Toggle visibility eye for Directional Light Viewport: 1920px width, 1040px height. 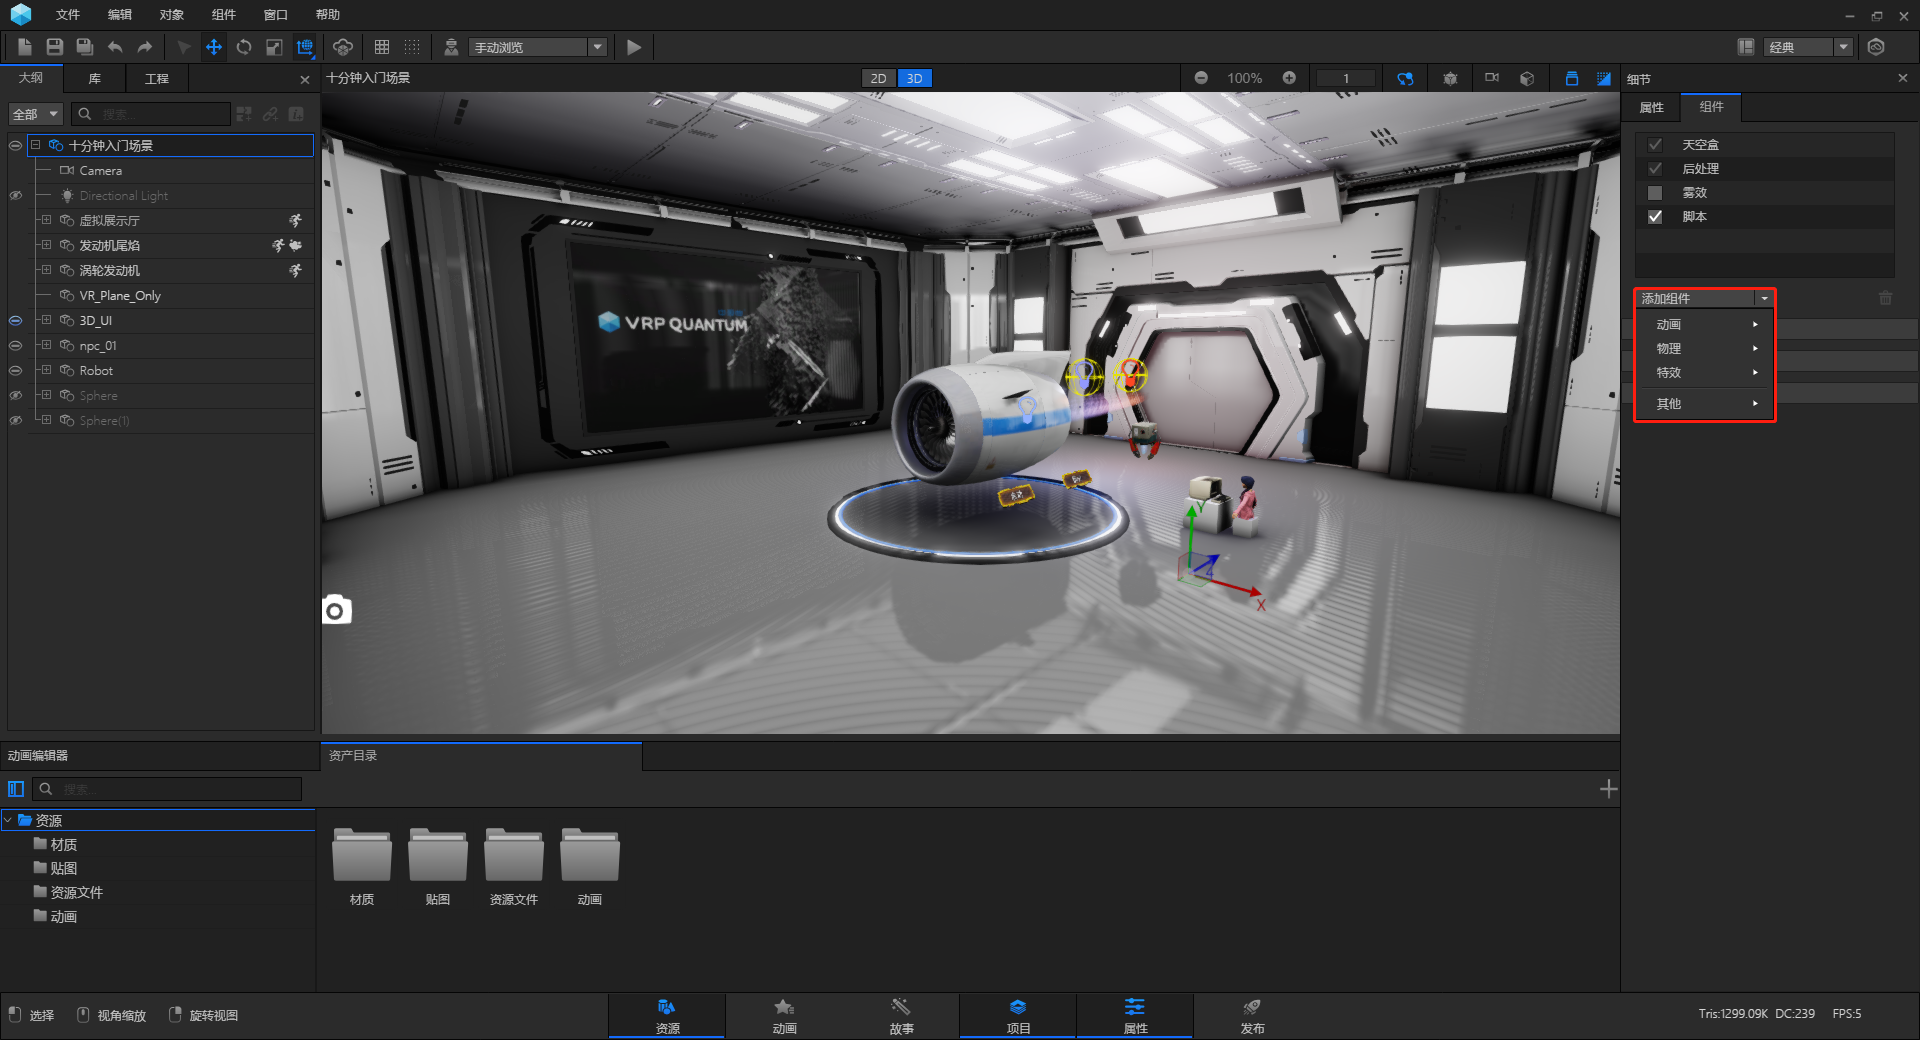point(15,196)
